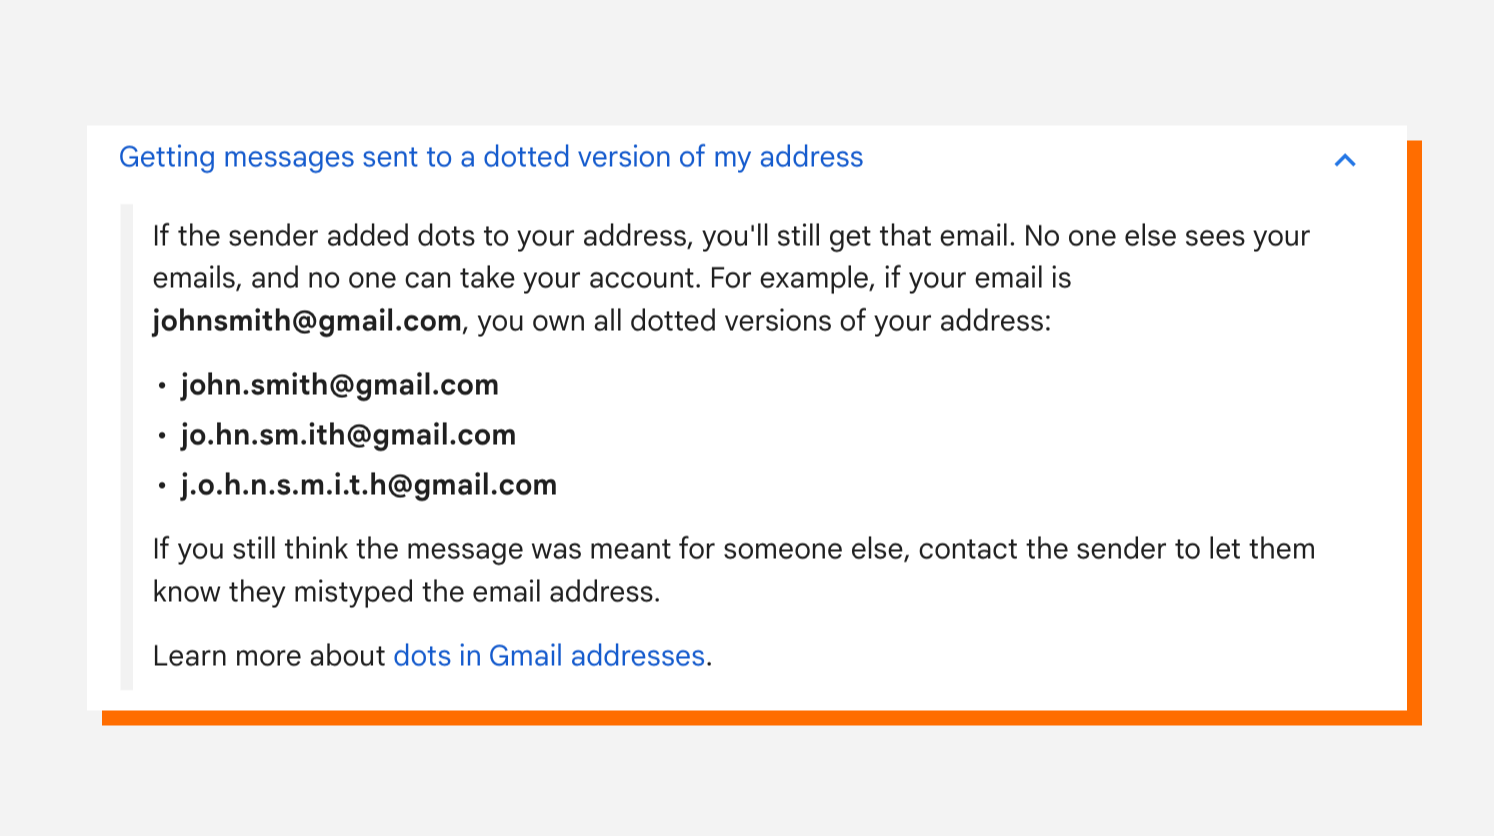Click the 'No one else sees your' text

point(1166,236)
